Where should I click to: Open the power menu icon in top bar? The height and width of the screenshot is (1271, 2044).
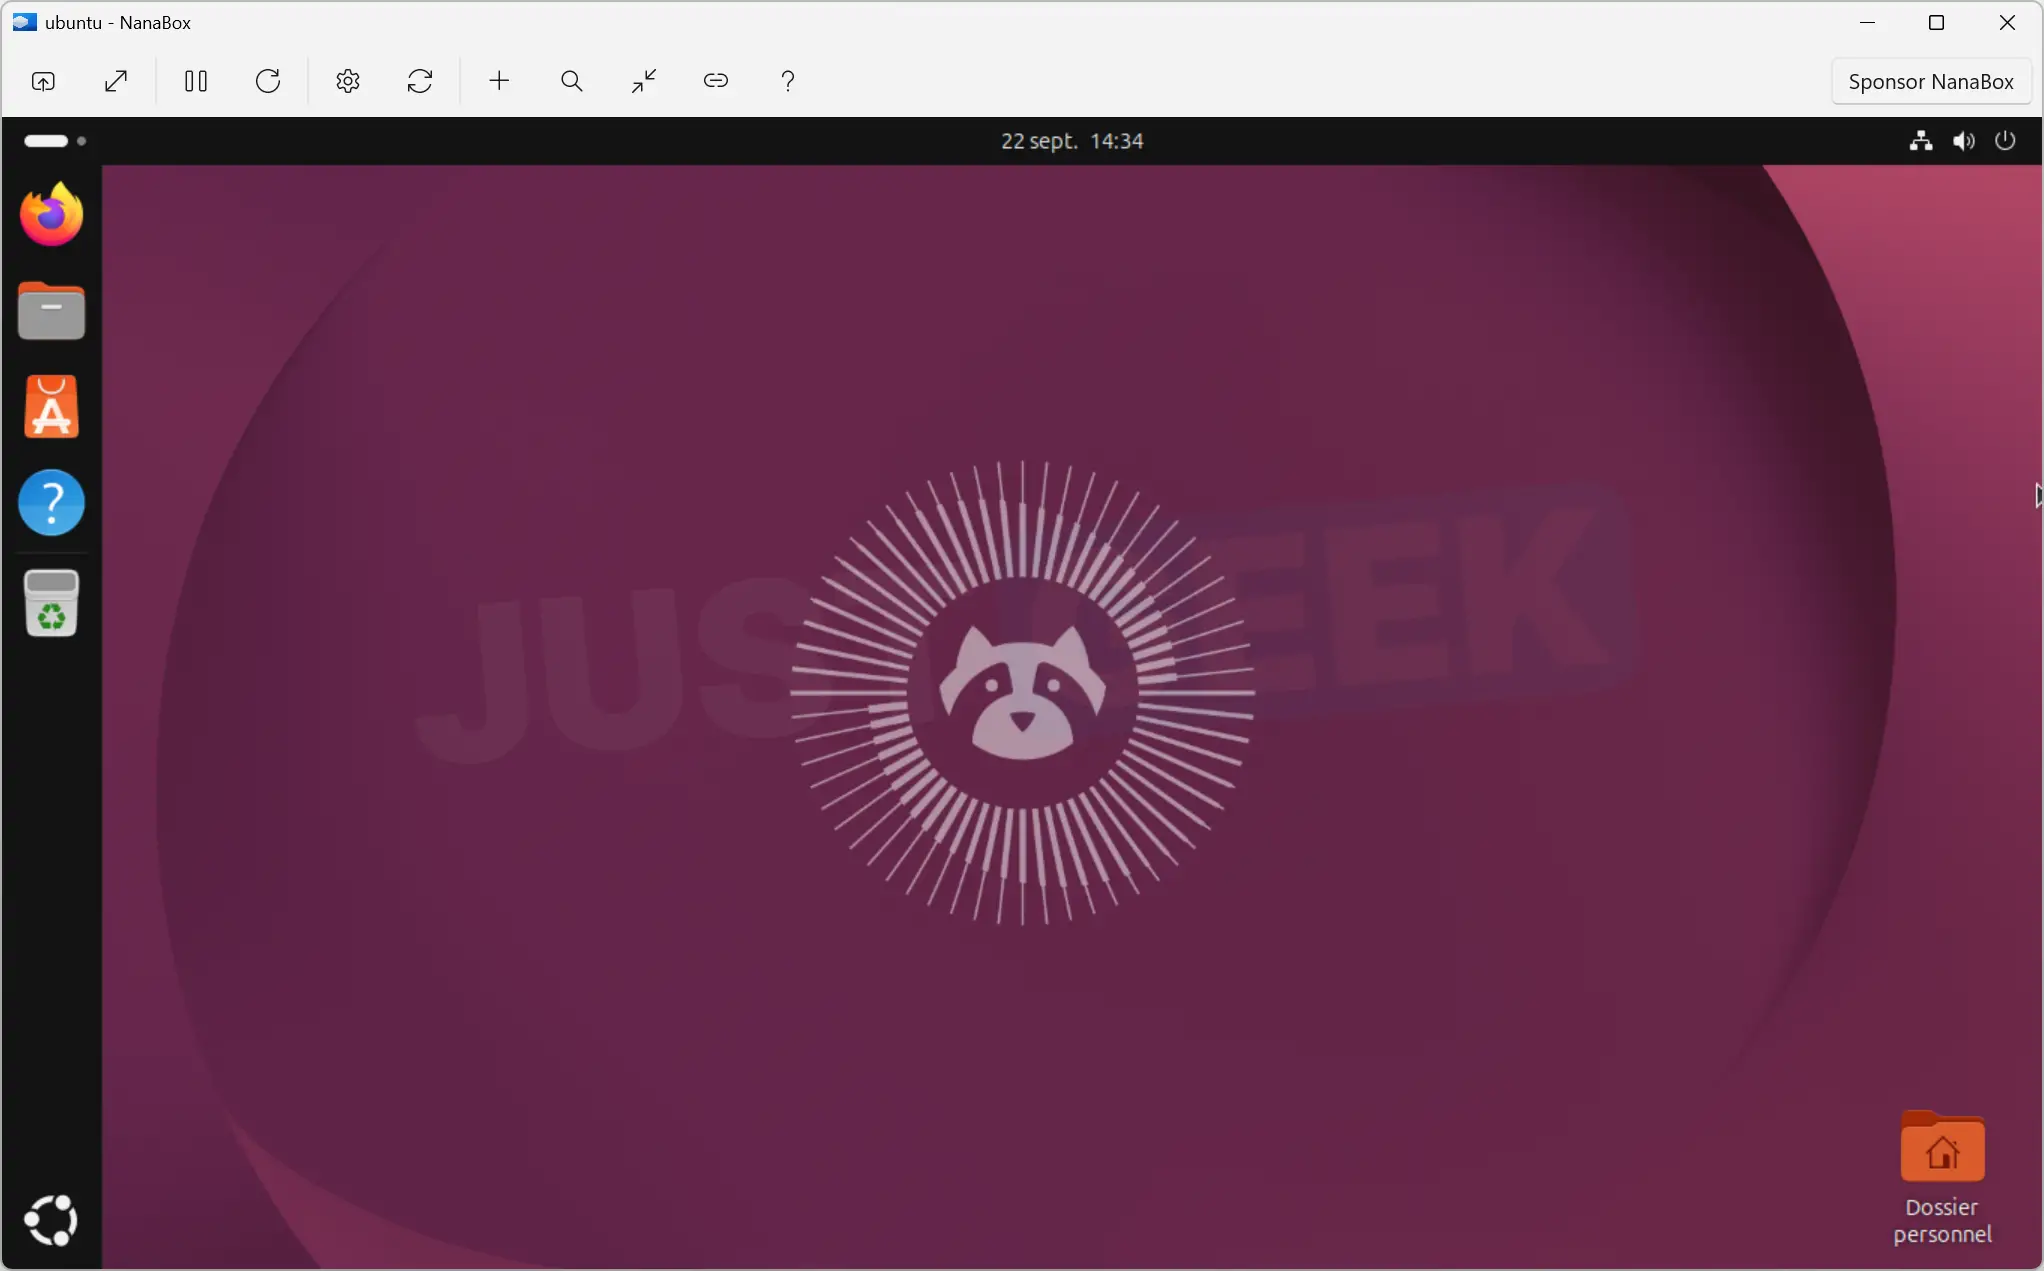(2006, 141)
